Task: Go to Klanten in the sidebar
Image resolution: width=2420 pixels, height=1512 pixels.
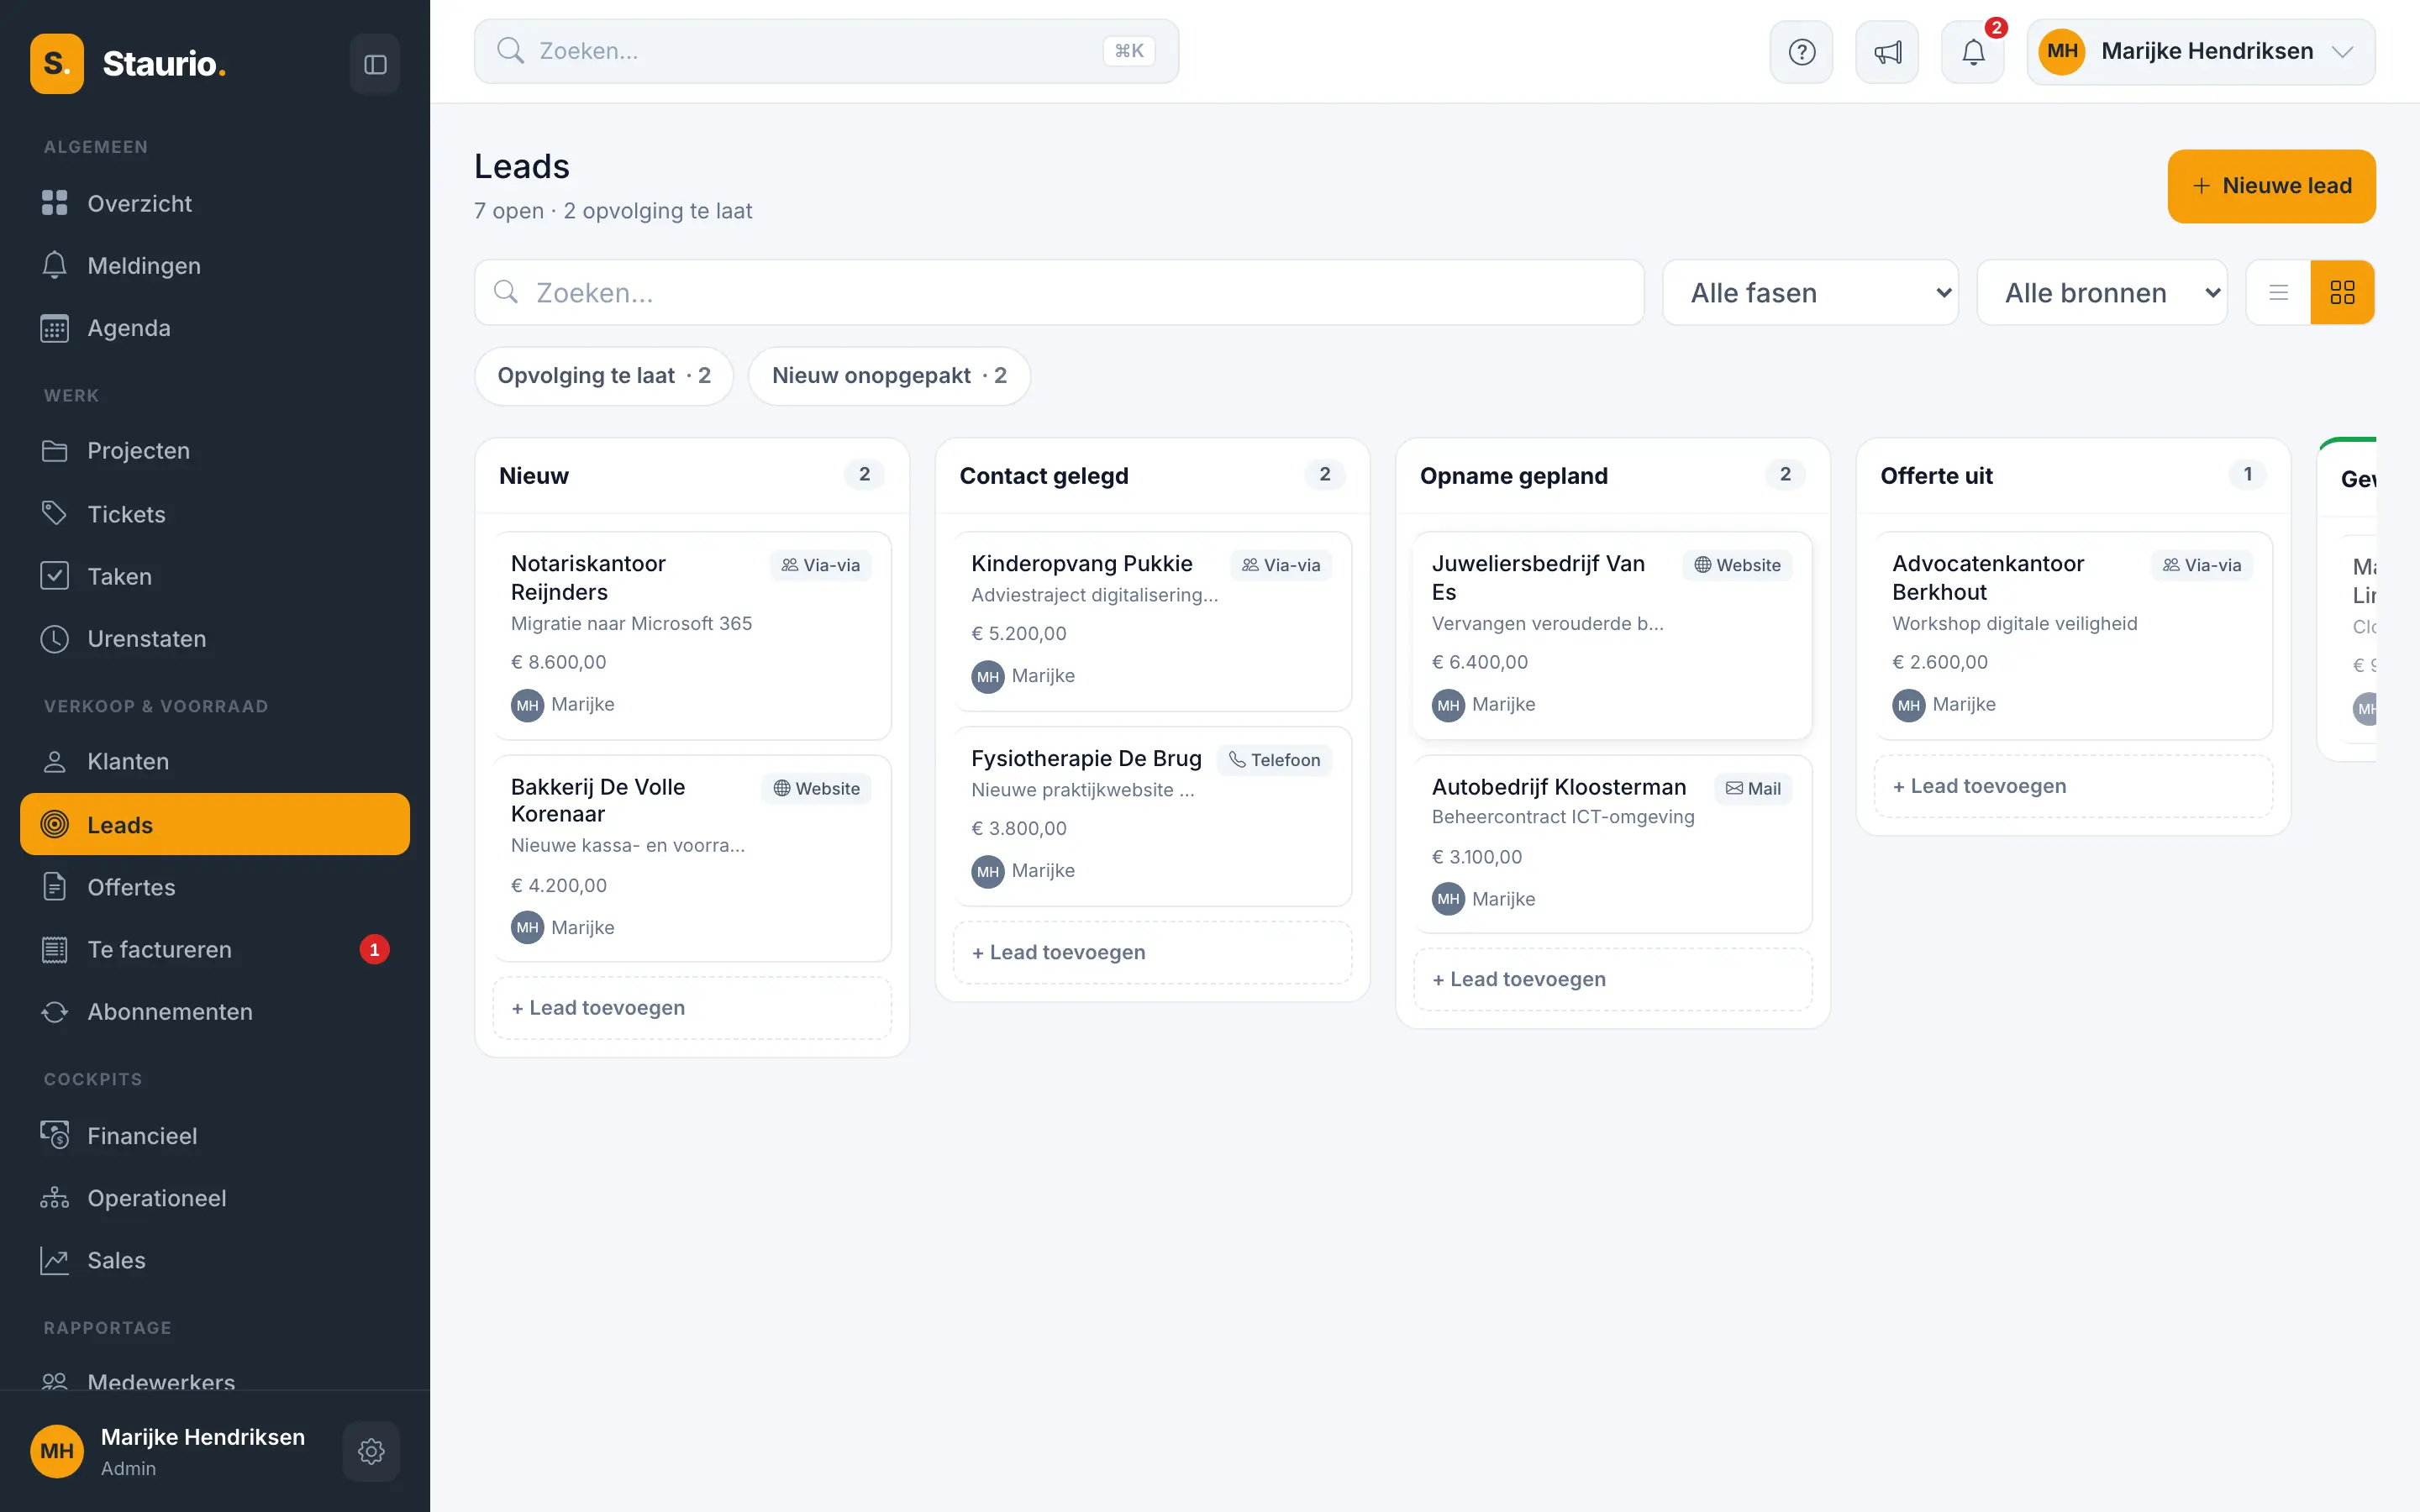Action: [x=215, y=762]
